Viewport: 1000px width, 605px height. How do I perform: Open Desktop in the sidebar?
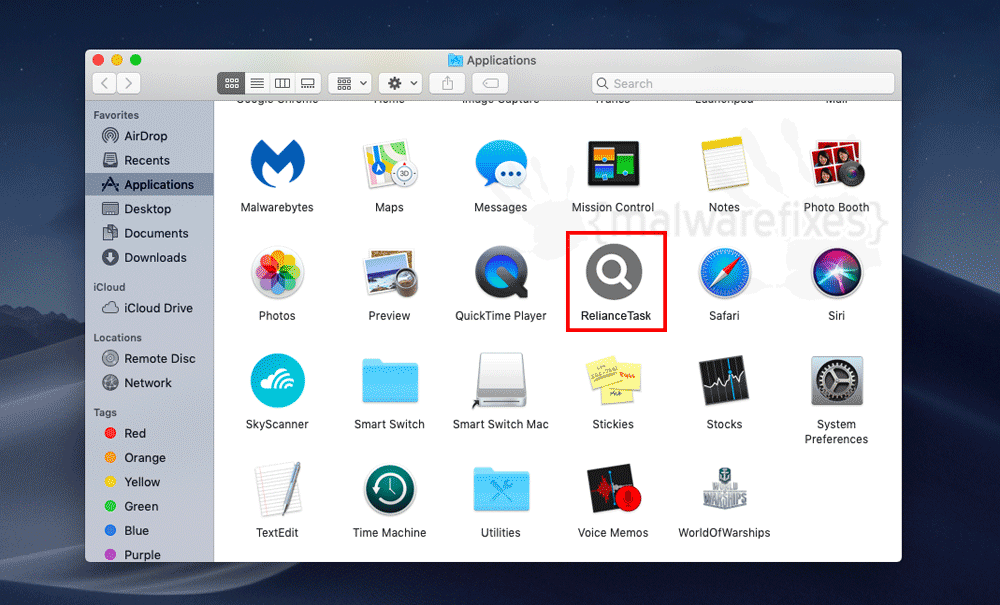[x=149, y=208]
